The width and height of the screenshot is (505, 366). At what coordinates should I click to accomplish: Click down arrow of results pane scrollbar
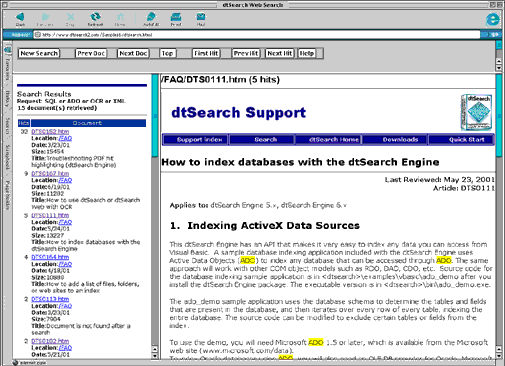155,355
